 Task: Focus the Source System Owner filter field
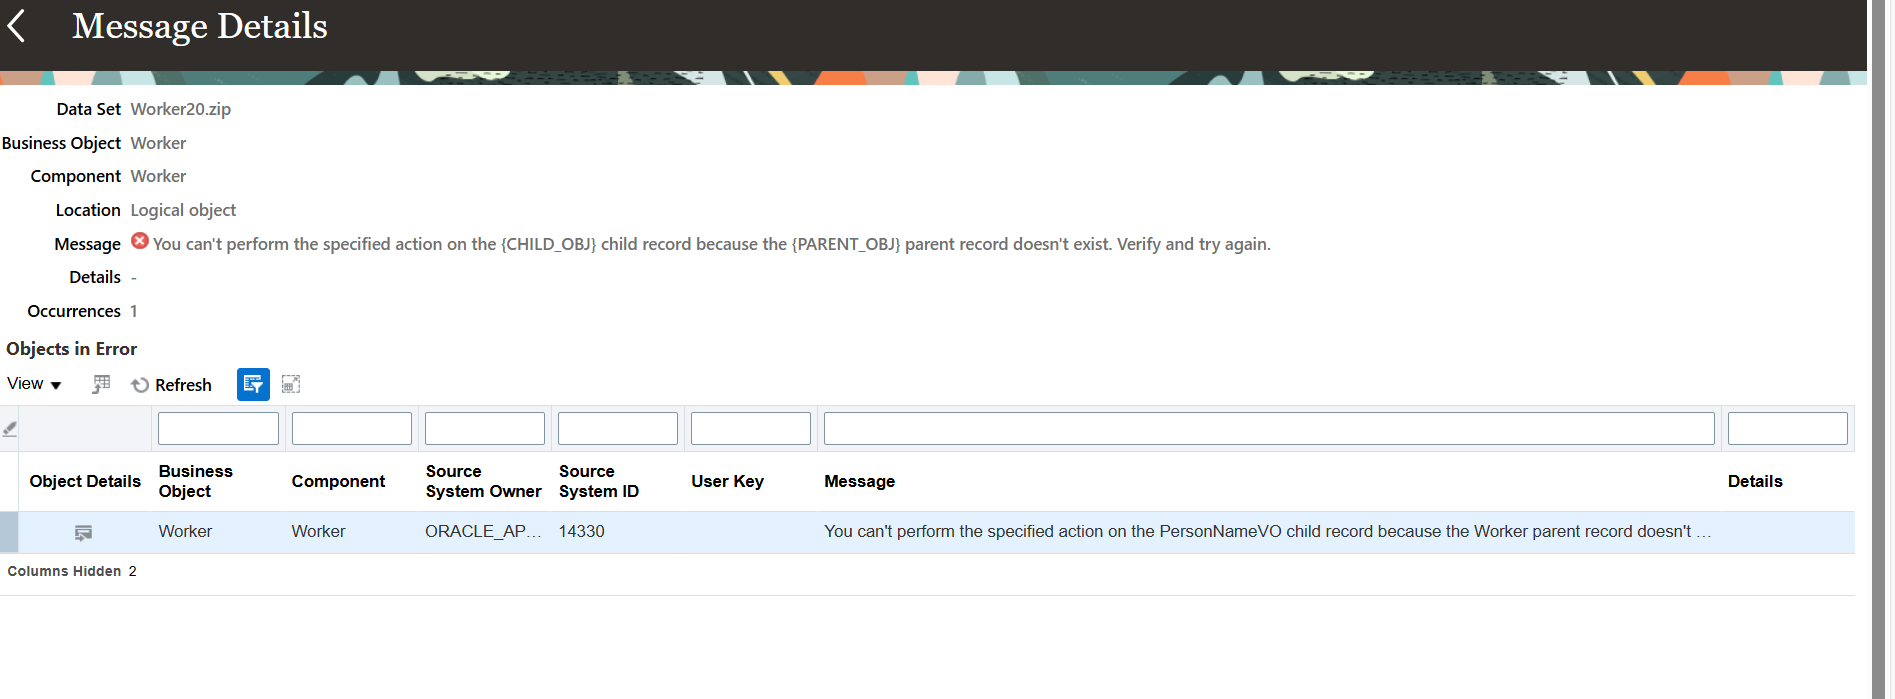(x=485, y=429)
